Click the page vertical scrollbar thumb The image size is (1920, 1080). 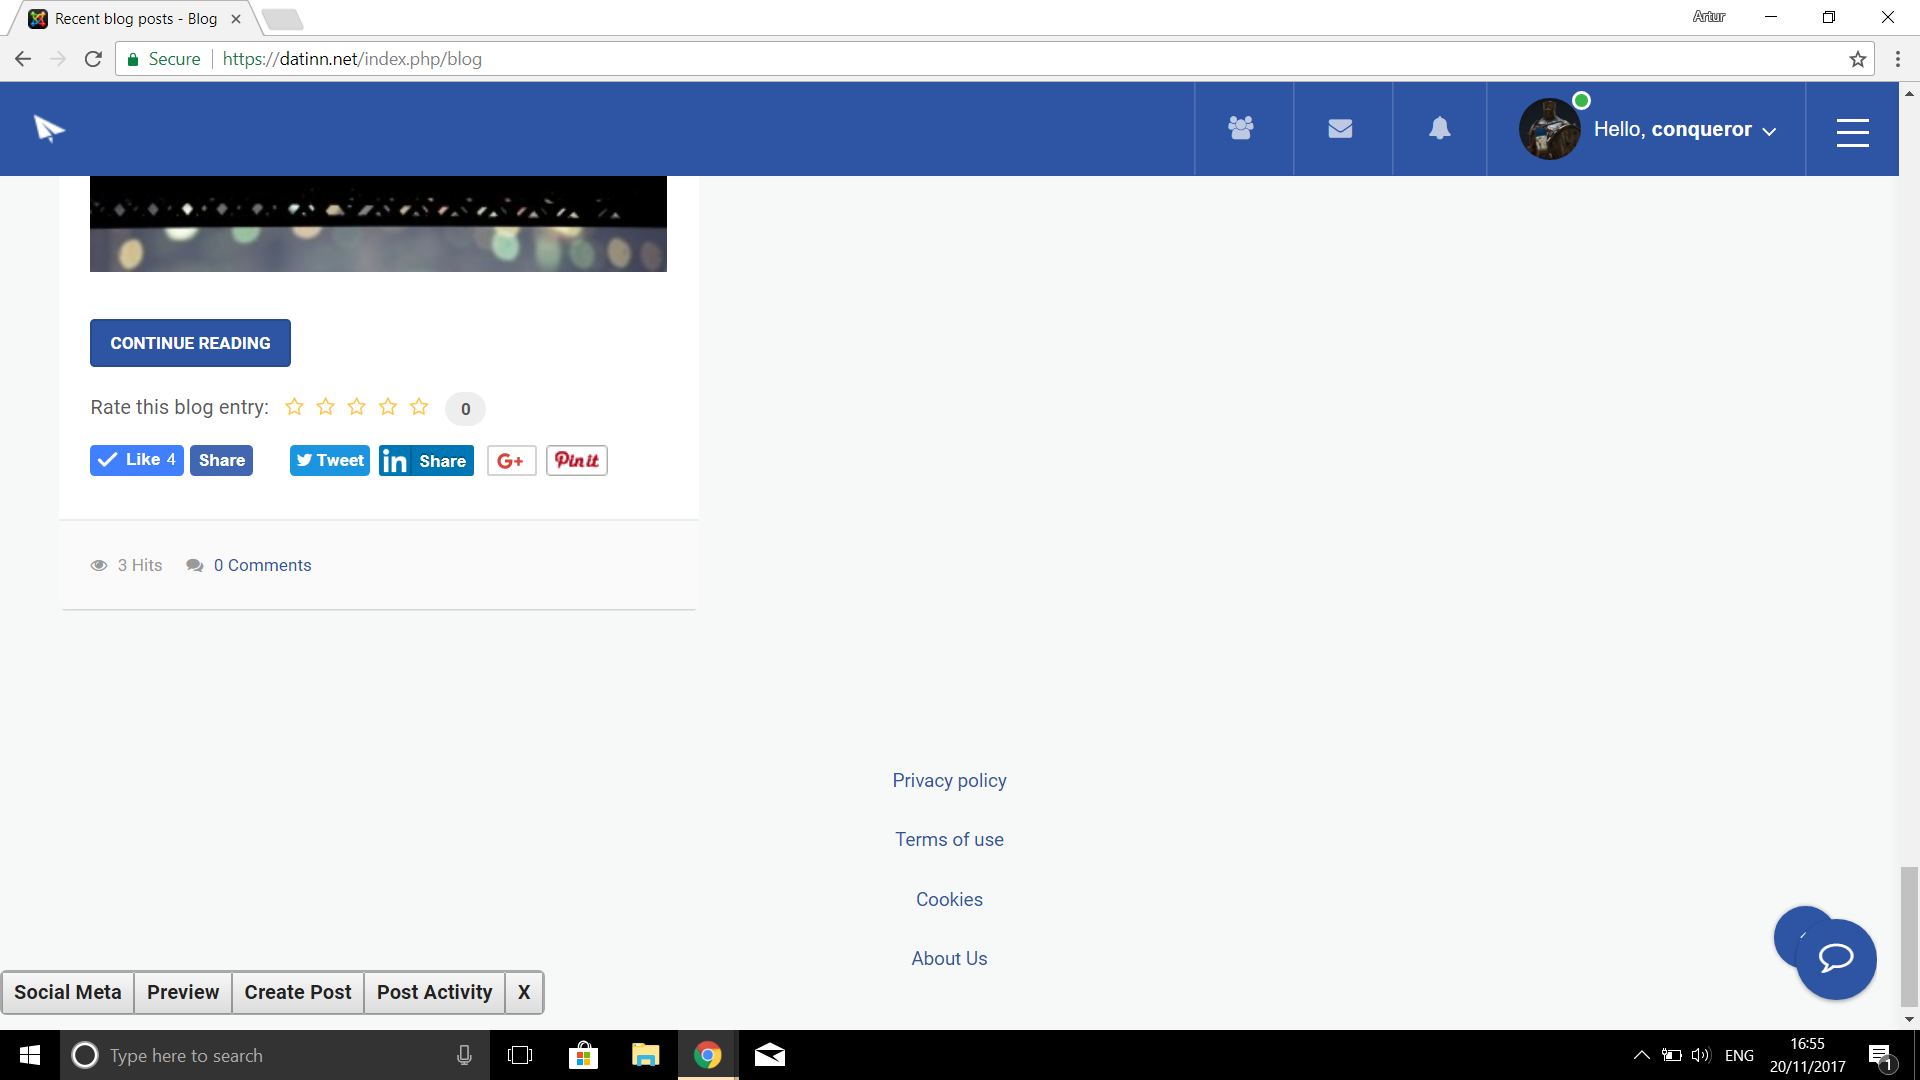(1909, 936)
